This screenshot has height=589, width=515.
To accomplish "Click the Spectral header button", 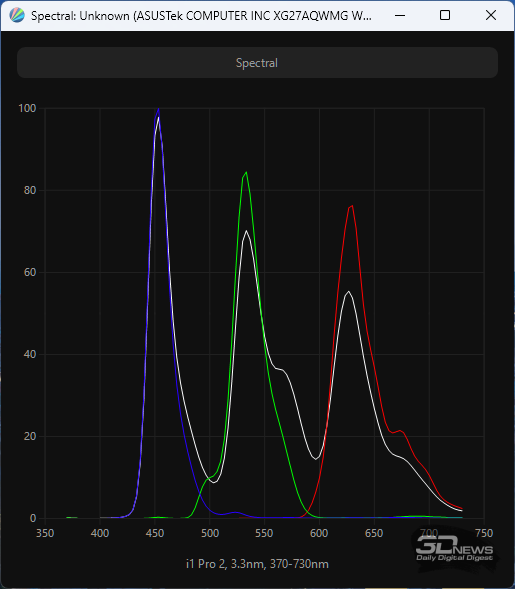I will click(x=257, y=63).
